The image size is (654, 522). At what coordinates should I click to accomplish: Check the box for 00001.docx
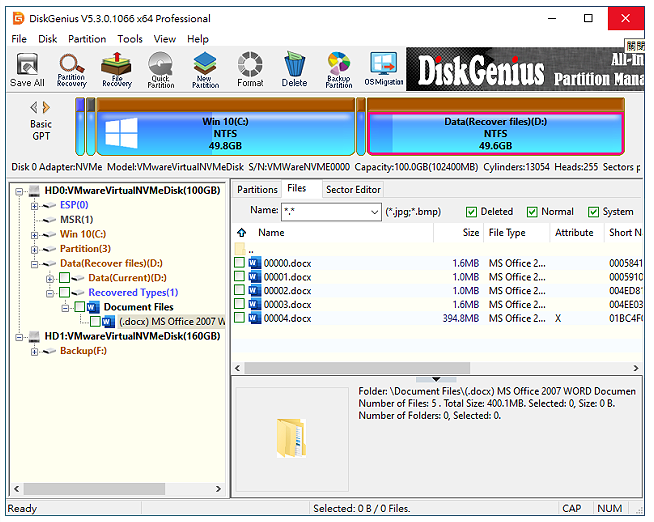pyautogui.click(x=239, y=276)
